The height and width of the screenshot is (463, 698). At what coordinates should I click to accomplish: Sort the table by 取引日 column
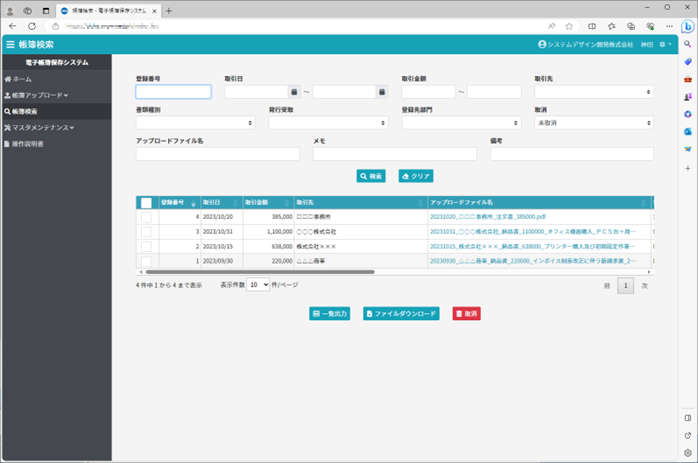pos(221,203)
